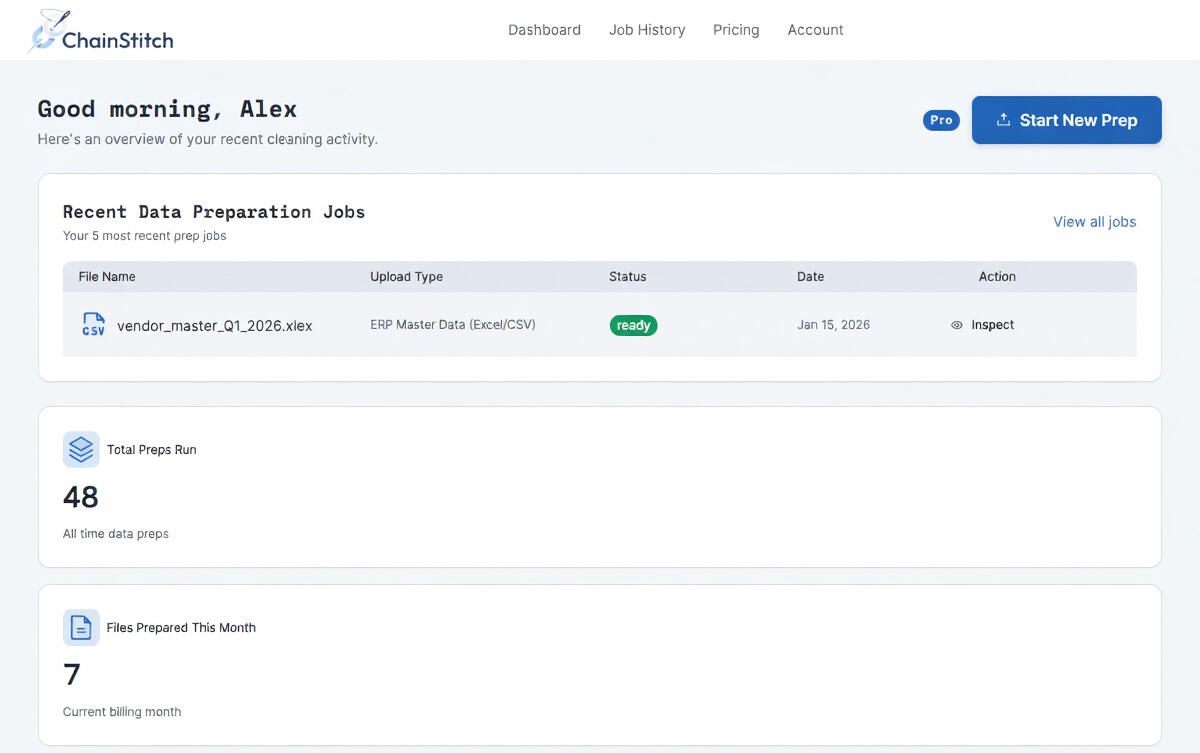Click the upload icon in Start New Prep
This screenshot has width=1200, height=753.
(x=1003, y=120)
